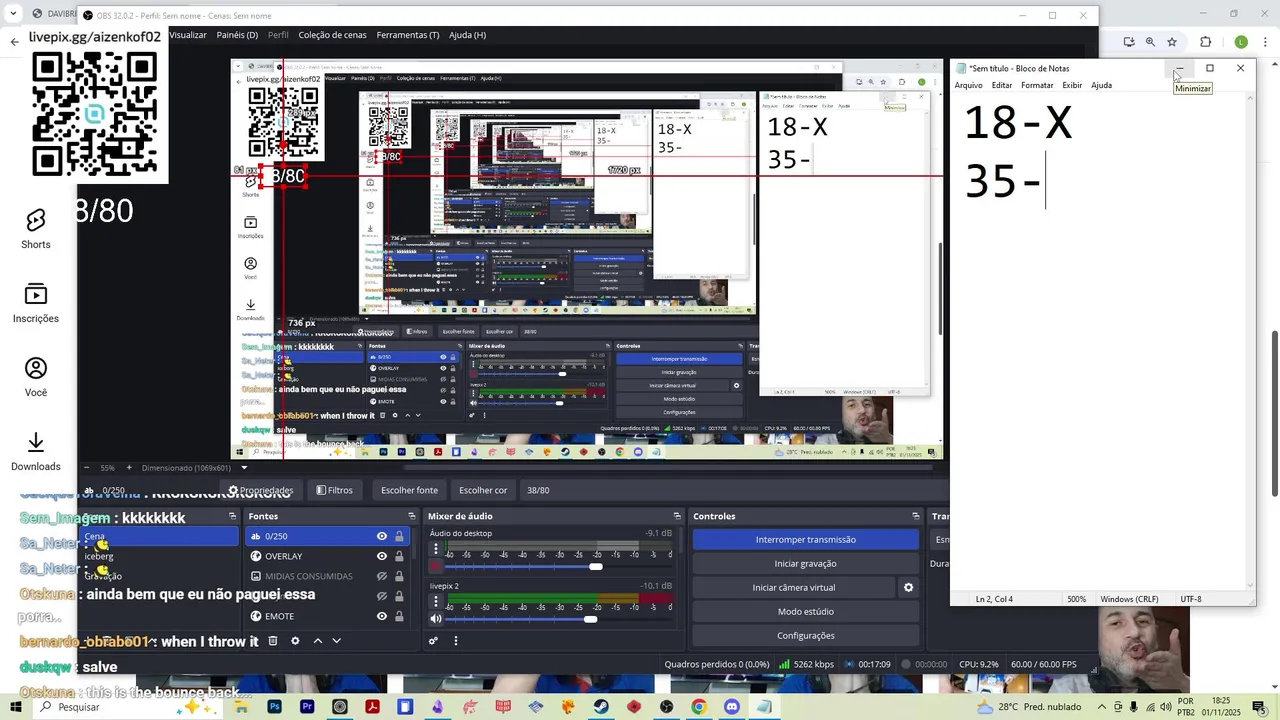
Task: Open Photoshop from the taskbar
Action: tap(274, 707)
